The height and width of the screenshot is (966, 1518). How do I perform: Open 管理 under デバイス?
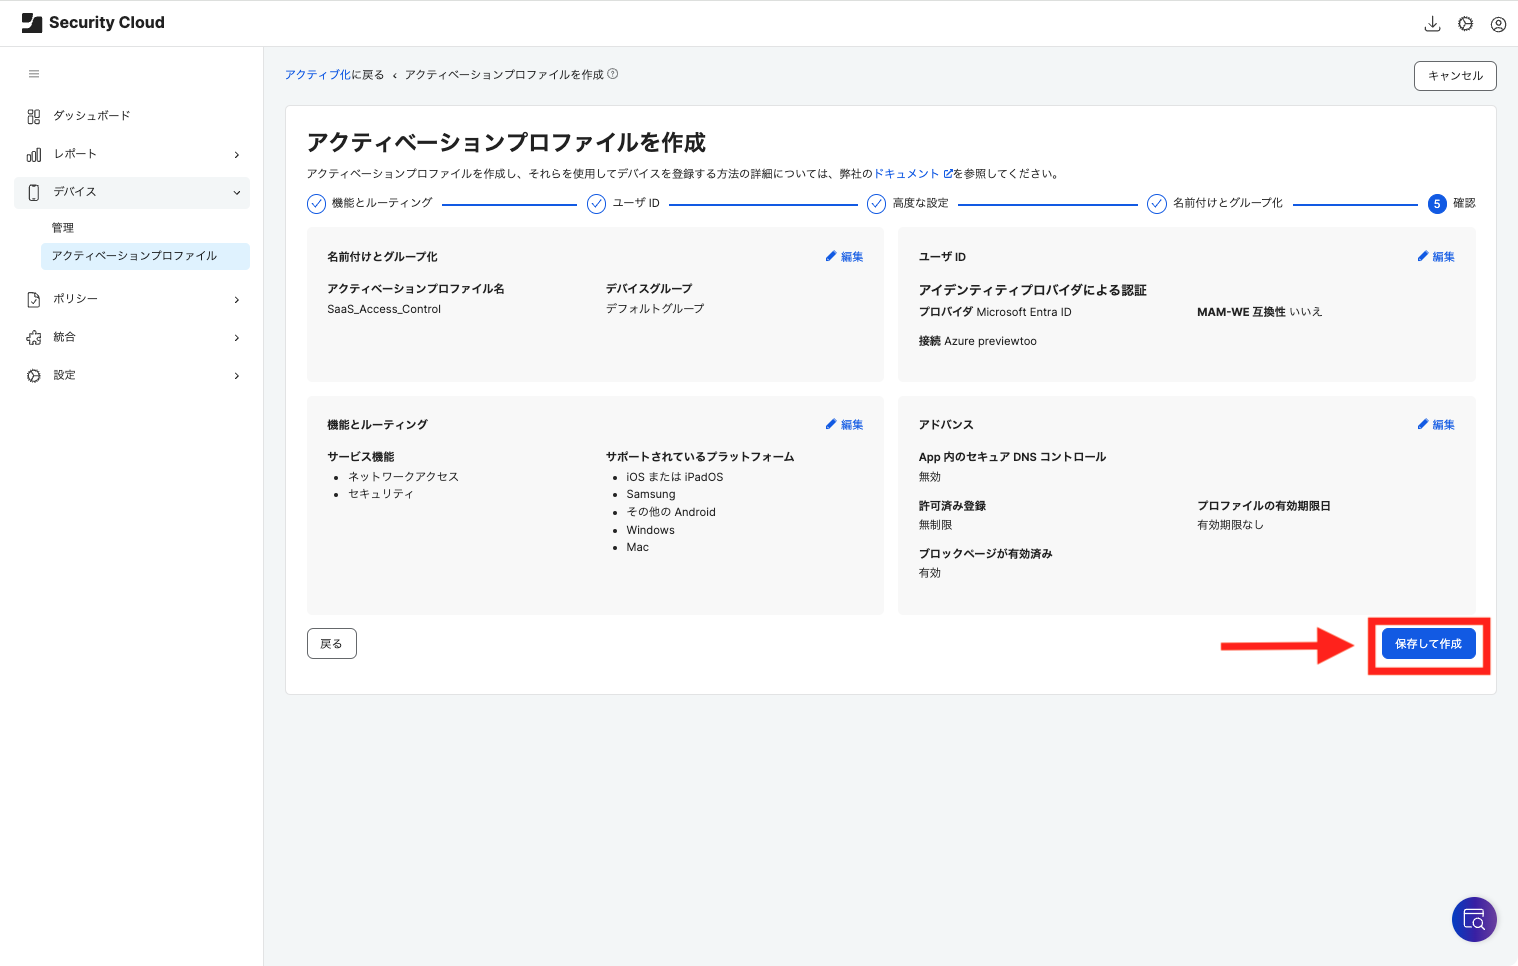(63, 228)
